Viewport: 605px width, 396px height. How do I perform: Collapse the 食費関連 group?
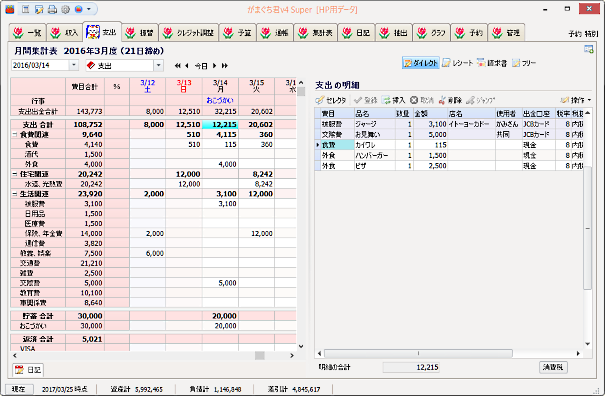pyautogui.click(x=15, y=135)
